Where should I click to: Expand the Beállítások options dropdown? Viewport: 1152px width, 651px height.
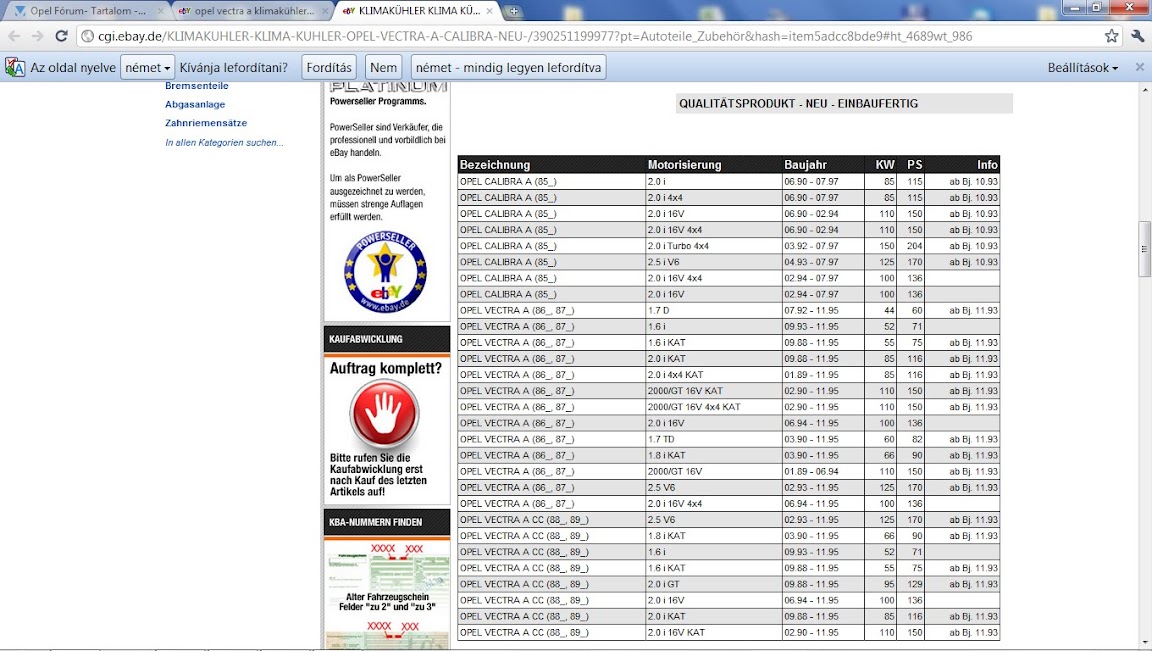[x=1082, y=68]
